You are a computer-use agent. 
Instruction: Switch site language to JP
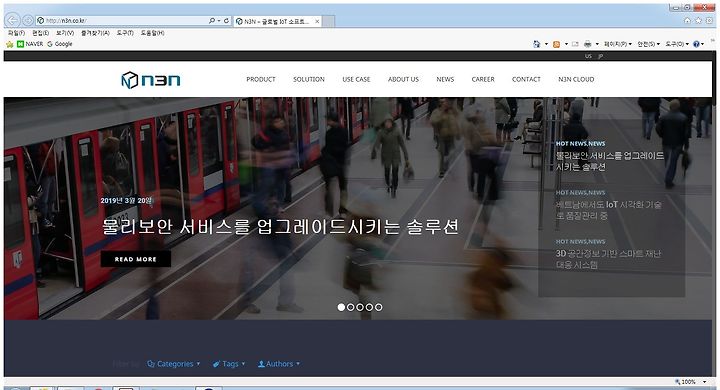[x=600, y=56]
